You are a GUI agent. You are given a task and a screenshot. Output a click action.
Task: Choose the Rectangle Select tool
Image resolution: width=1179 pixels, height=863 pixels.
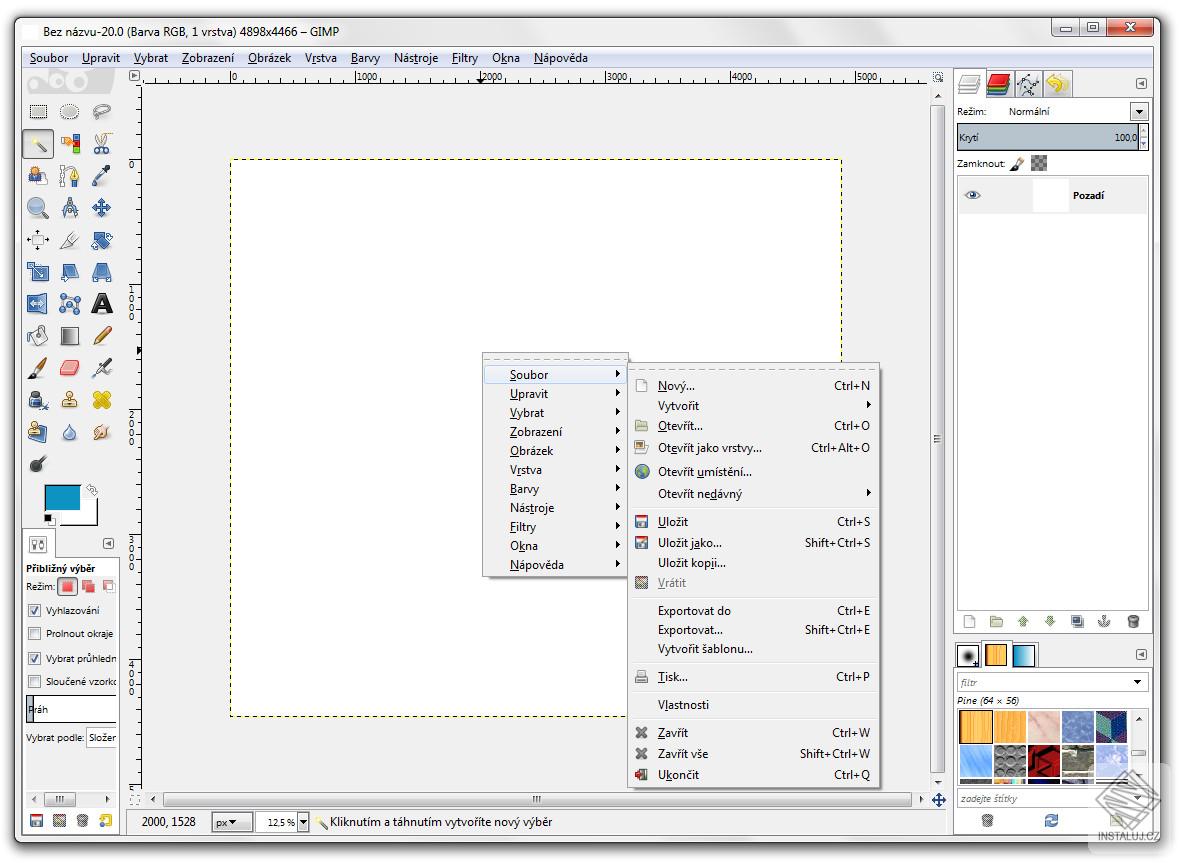point(37,112)
